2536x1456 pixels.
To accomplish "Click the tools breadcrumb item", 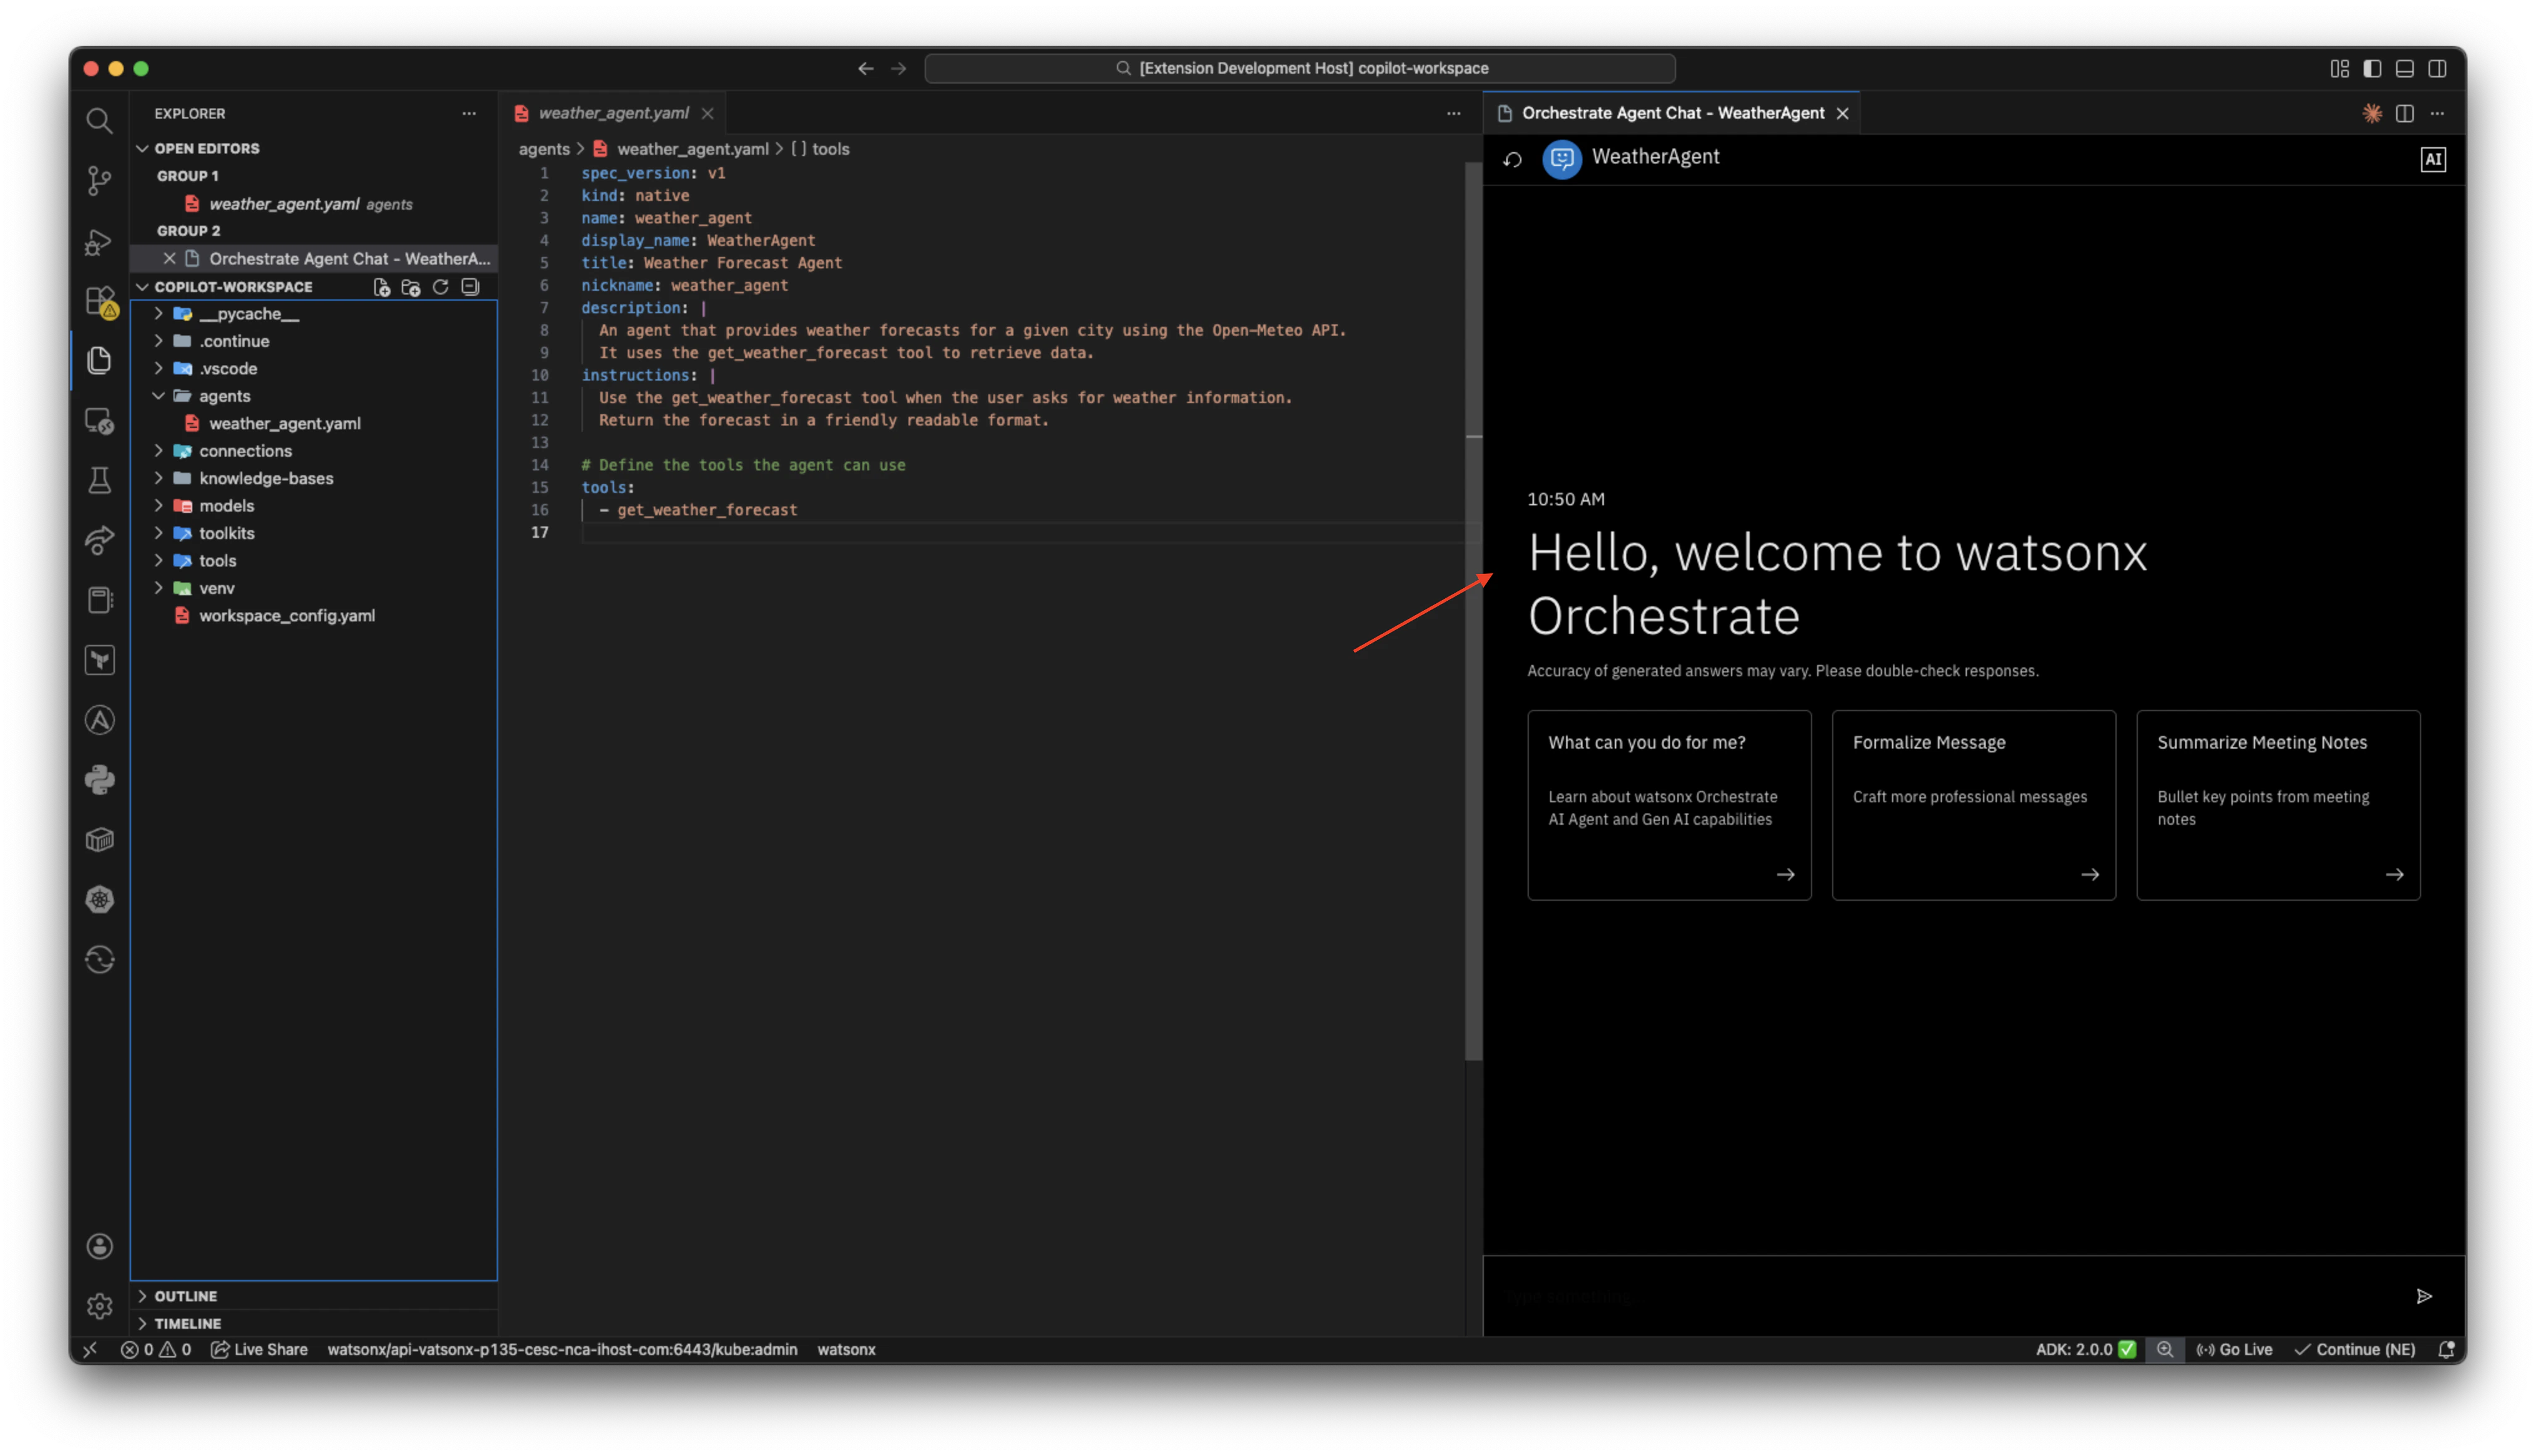I will click(x=820, y=149).
